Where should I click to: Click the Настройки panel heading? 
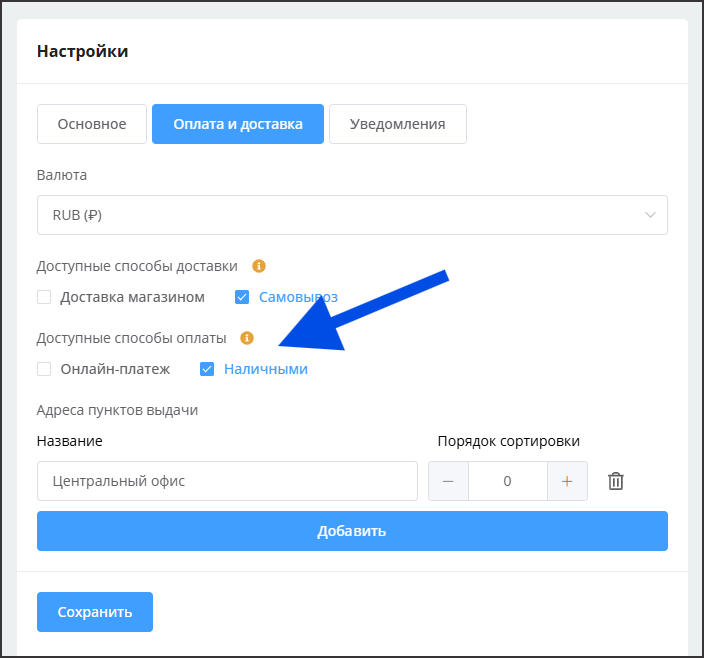point(82,51)
